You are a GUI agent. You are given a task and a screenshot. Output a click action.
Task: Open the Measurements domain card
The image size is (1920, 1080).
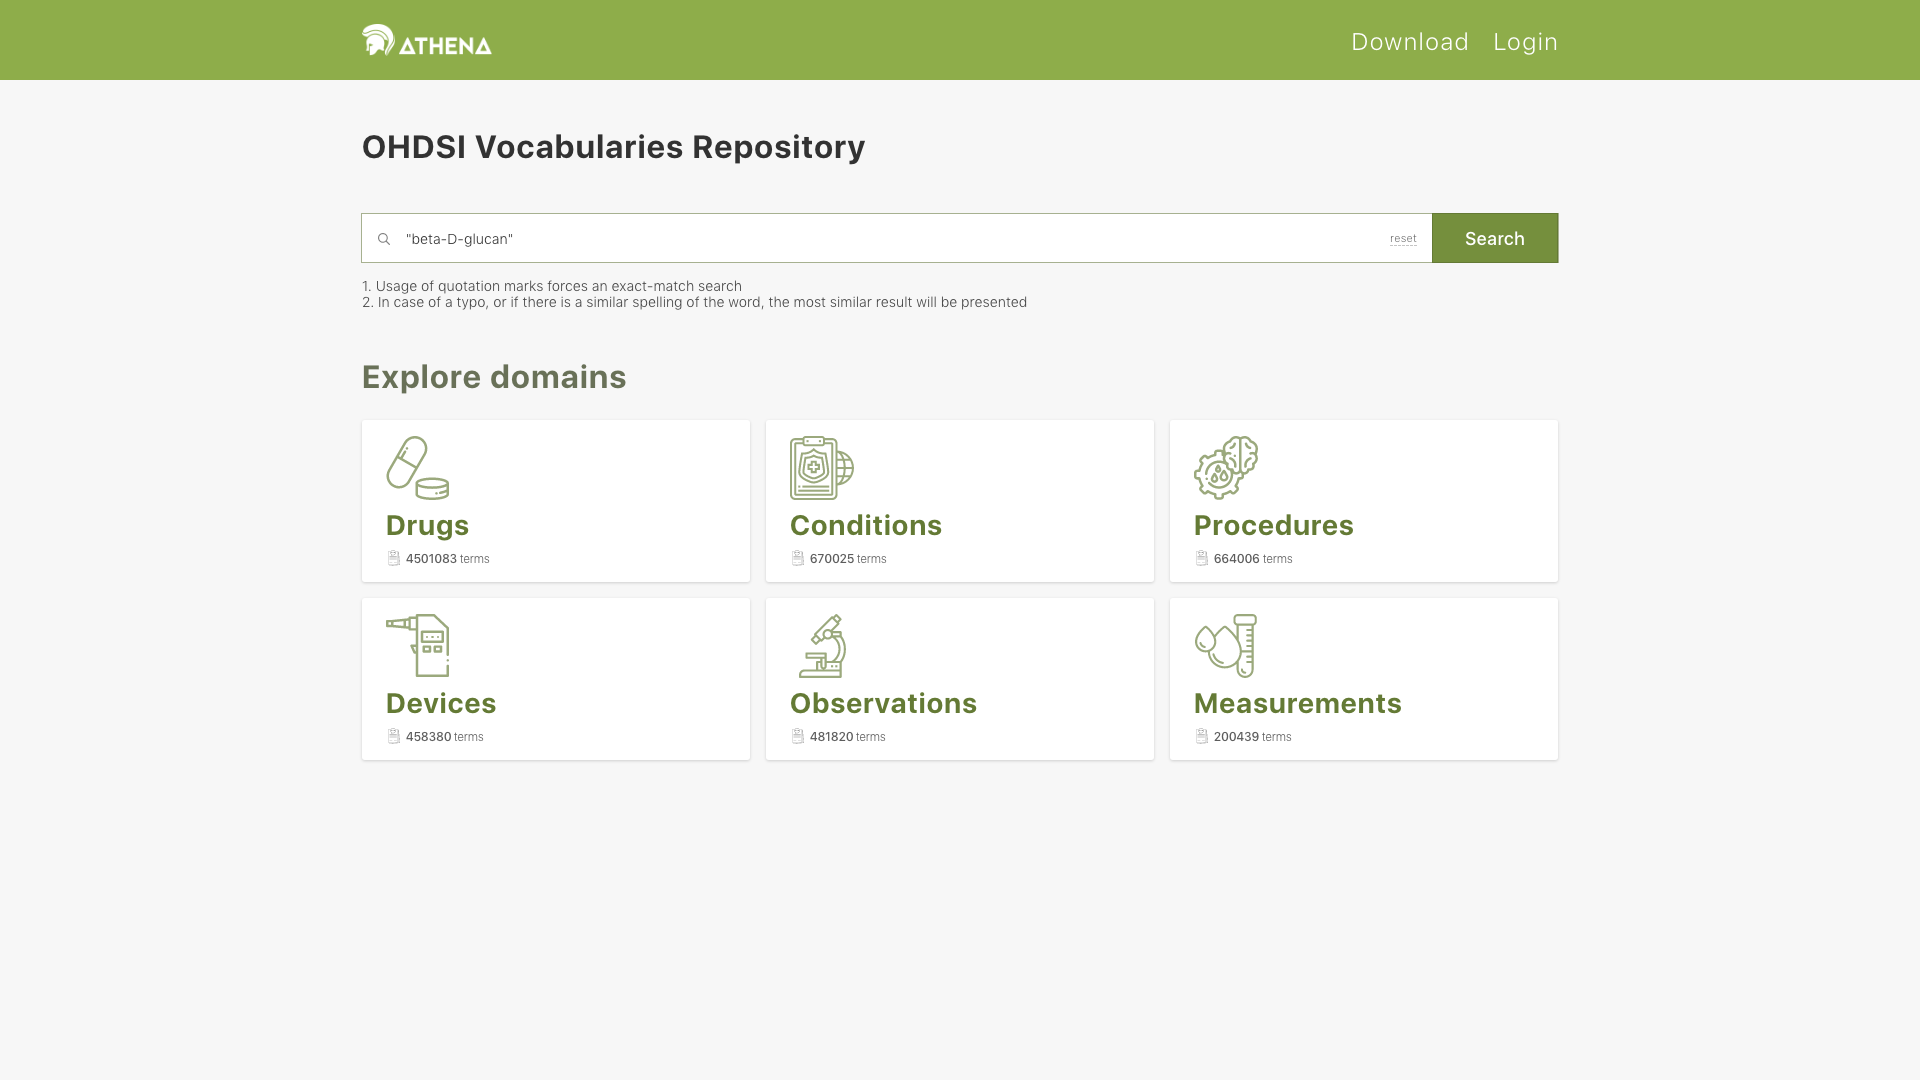pyautogui.click(x=1363, y=678)
